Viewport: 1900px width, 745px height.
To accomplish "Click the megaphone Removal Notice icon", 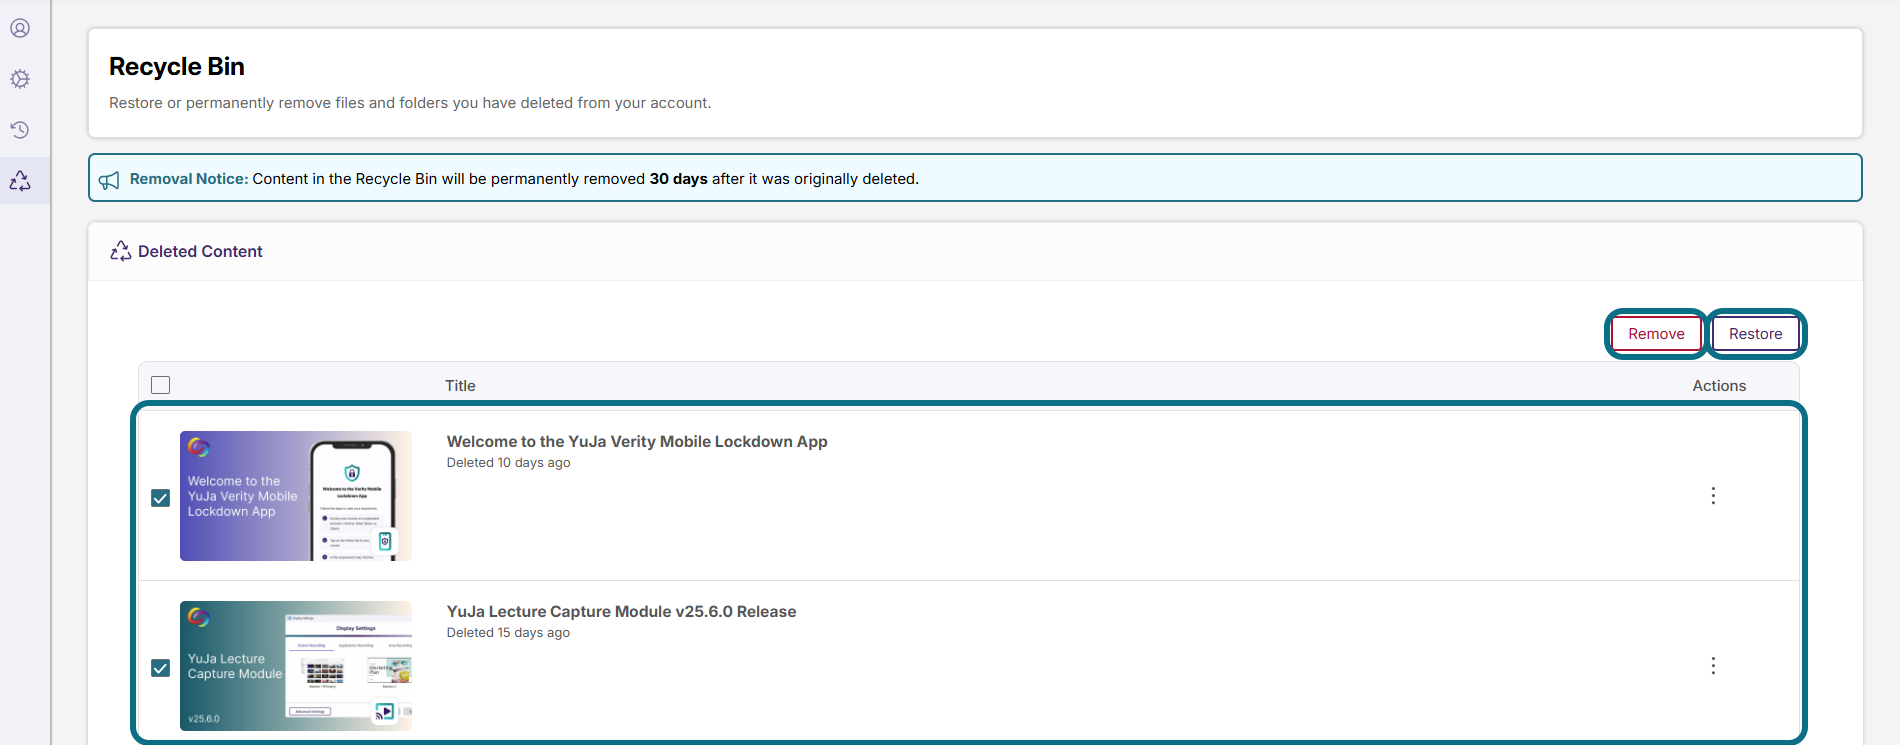I will tap(109, 180).
